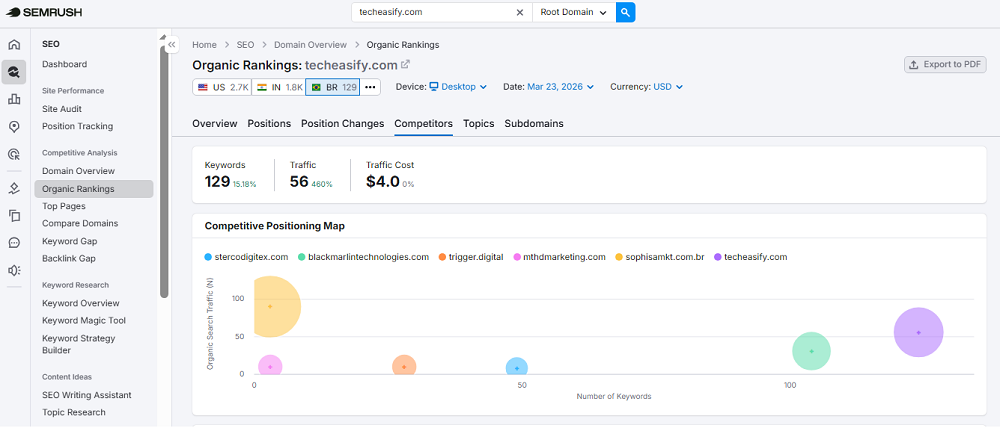
Task: Open the AI sparkle icon in rail
Action: (14, 188)
